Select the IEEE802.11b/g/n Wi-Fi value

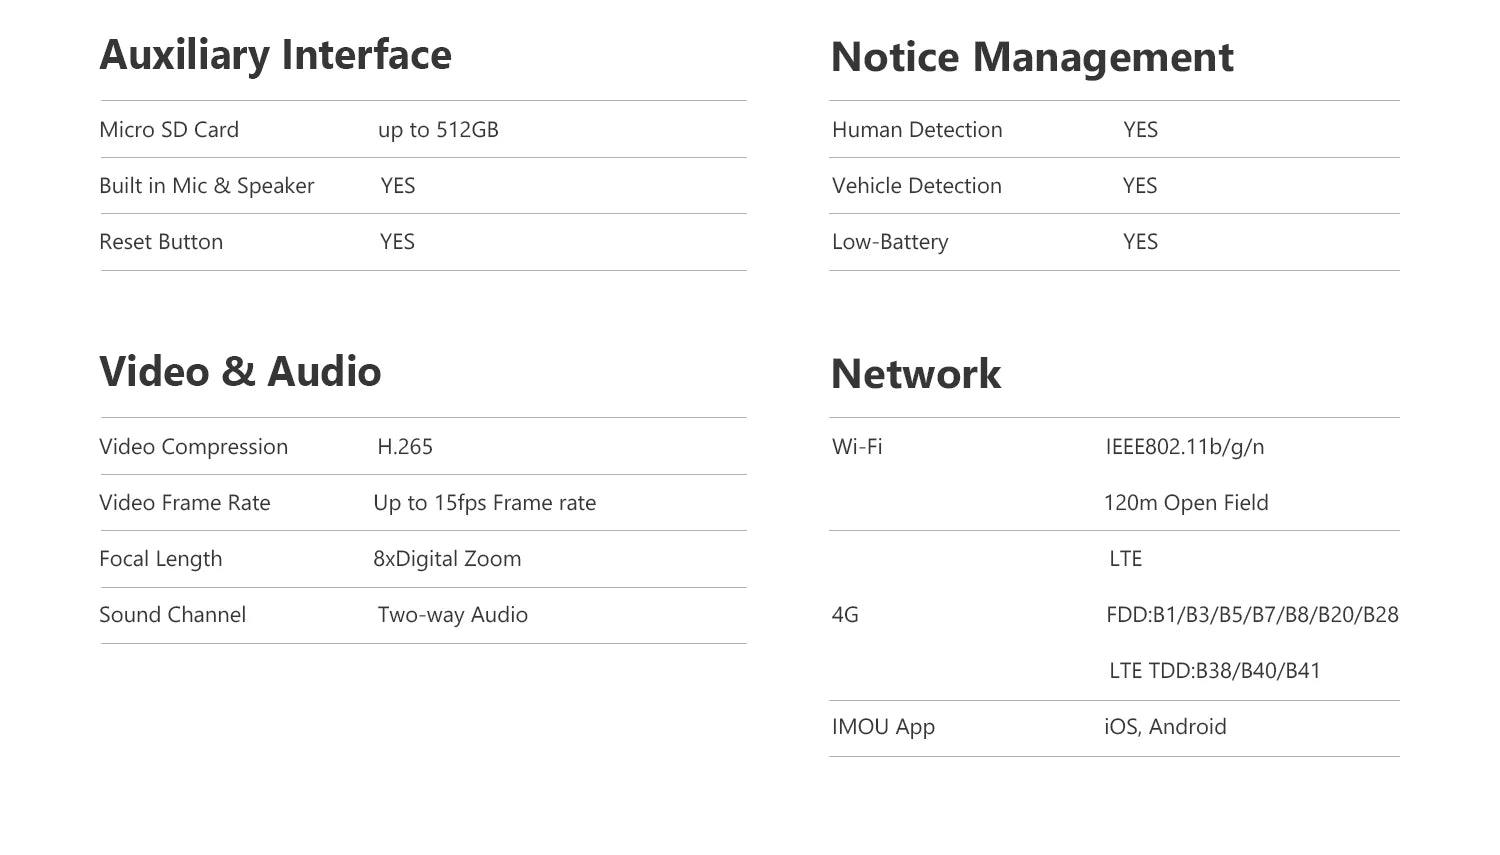(x=1185, y=447)
